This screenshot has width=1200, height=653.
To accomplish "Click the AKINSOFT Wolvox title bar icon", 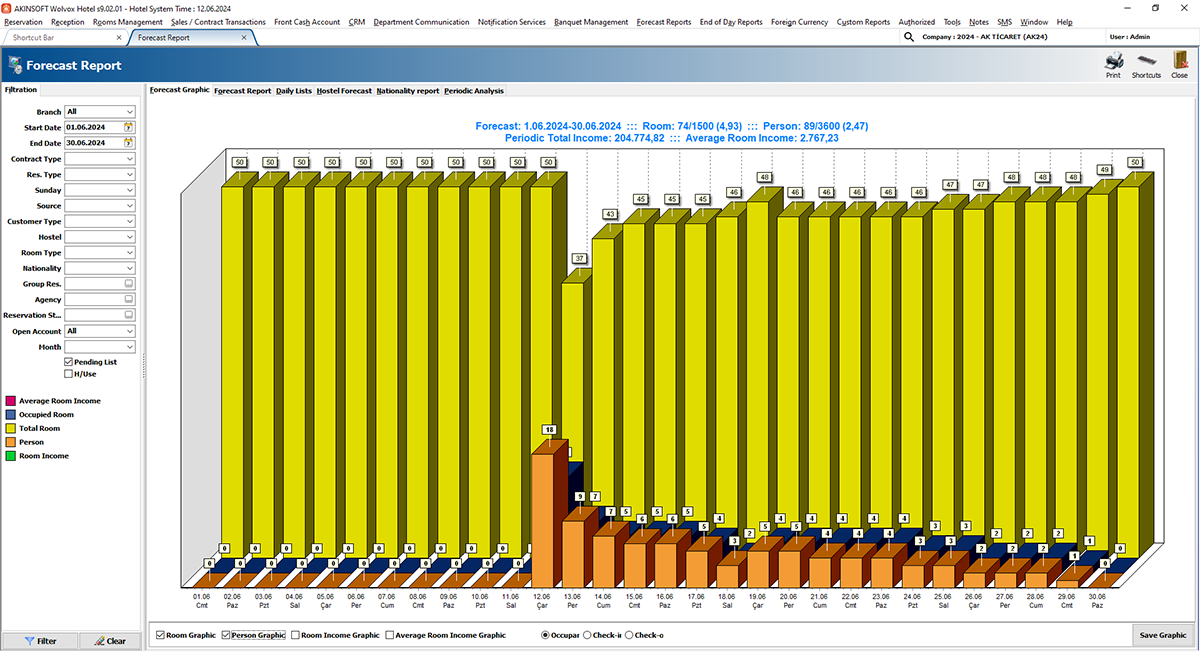I will (8, 7).
